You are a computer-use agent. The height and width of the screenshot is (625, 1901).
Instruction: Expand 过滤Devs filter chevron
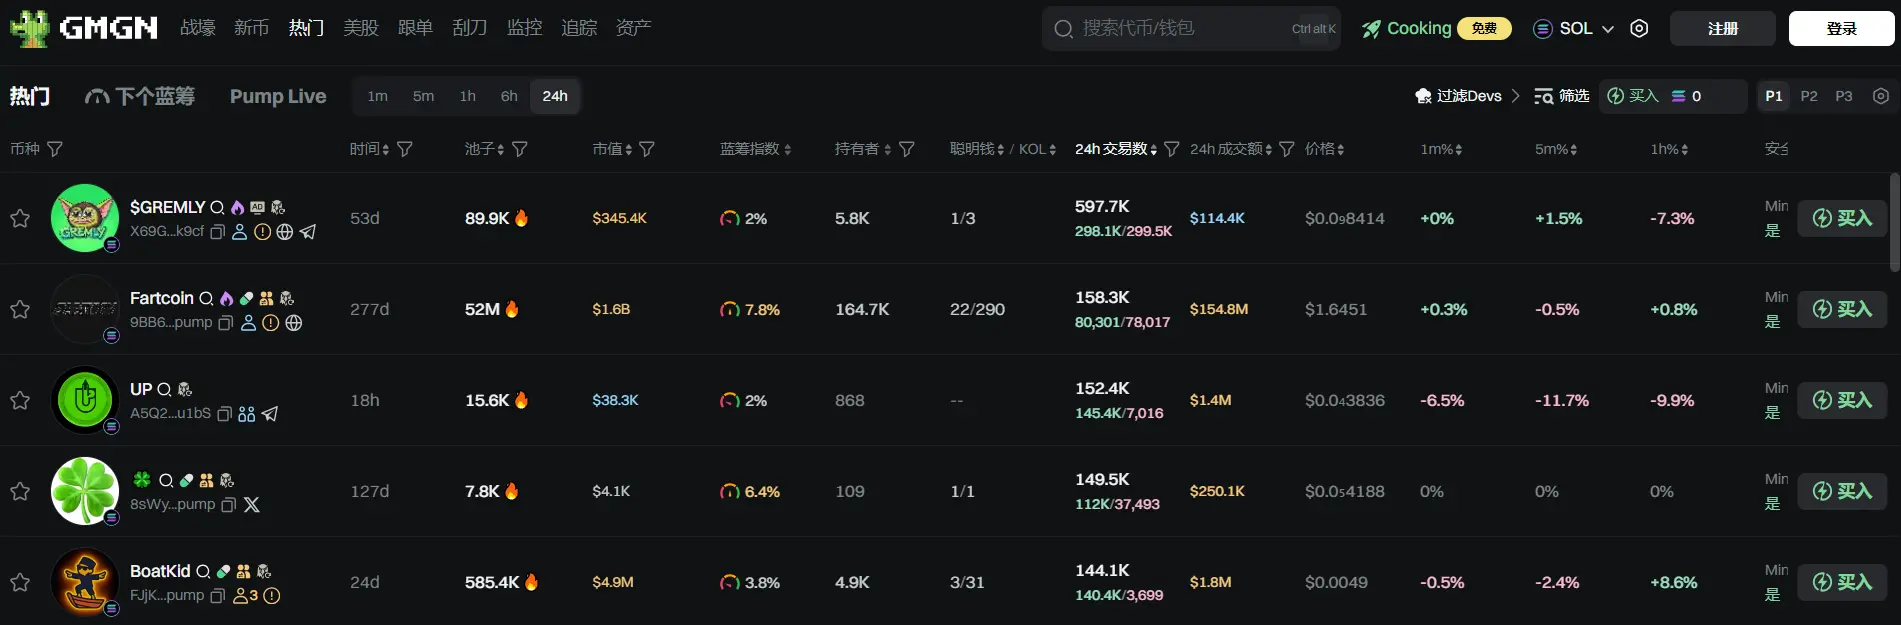(x=1515, y=96)
